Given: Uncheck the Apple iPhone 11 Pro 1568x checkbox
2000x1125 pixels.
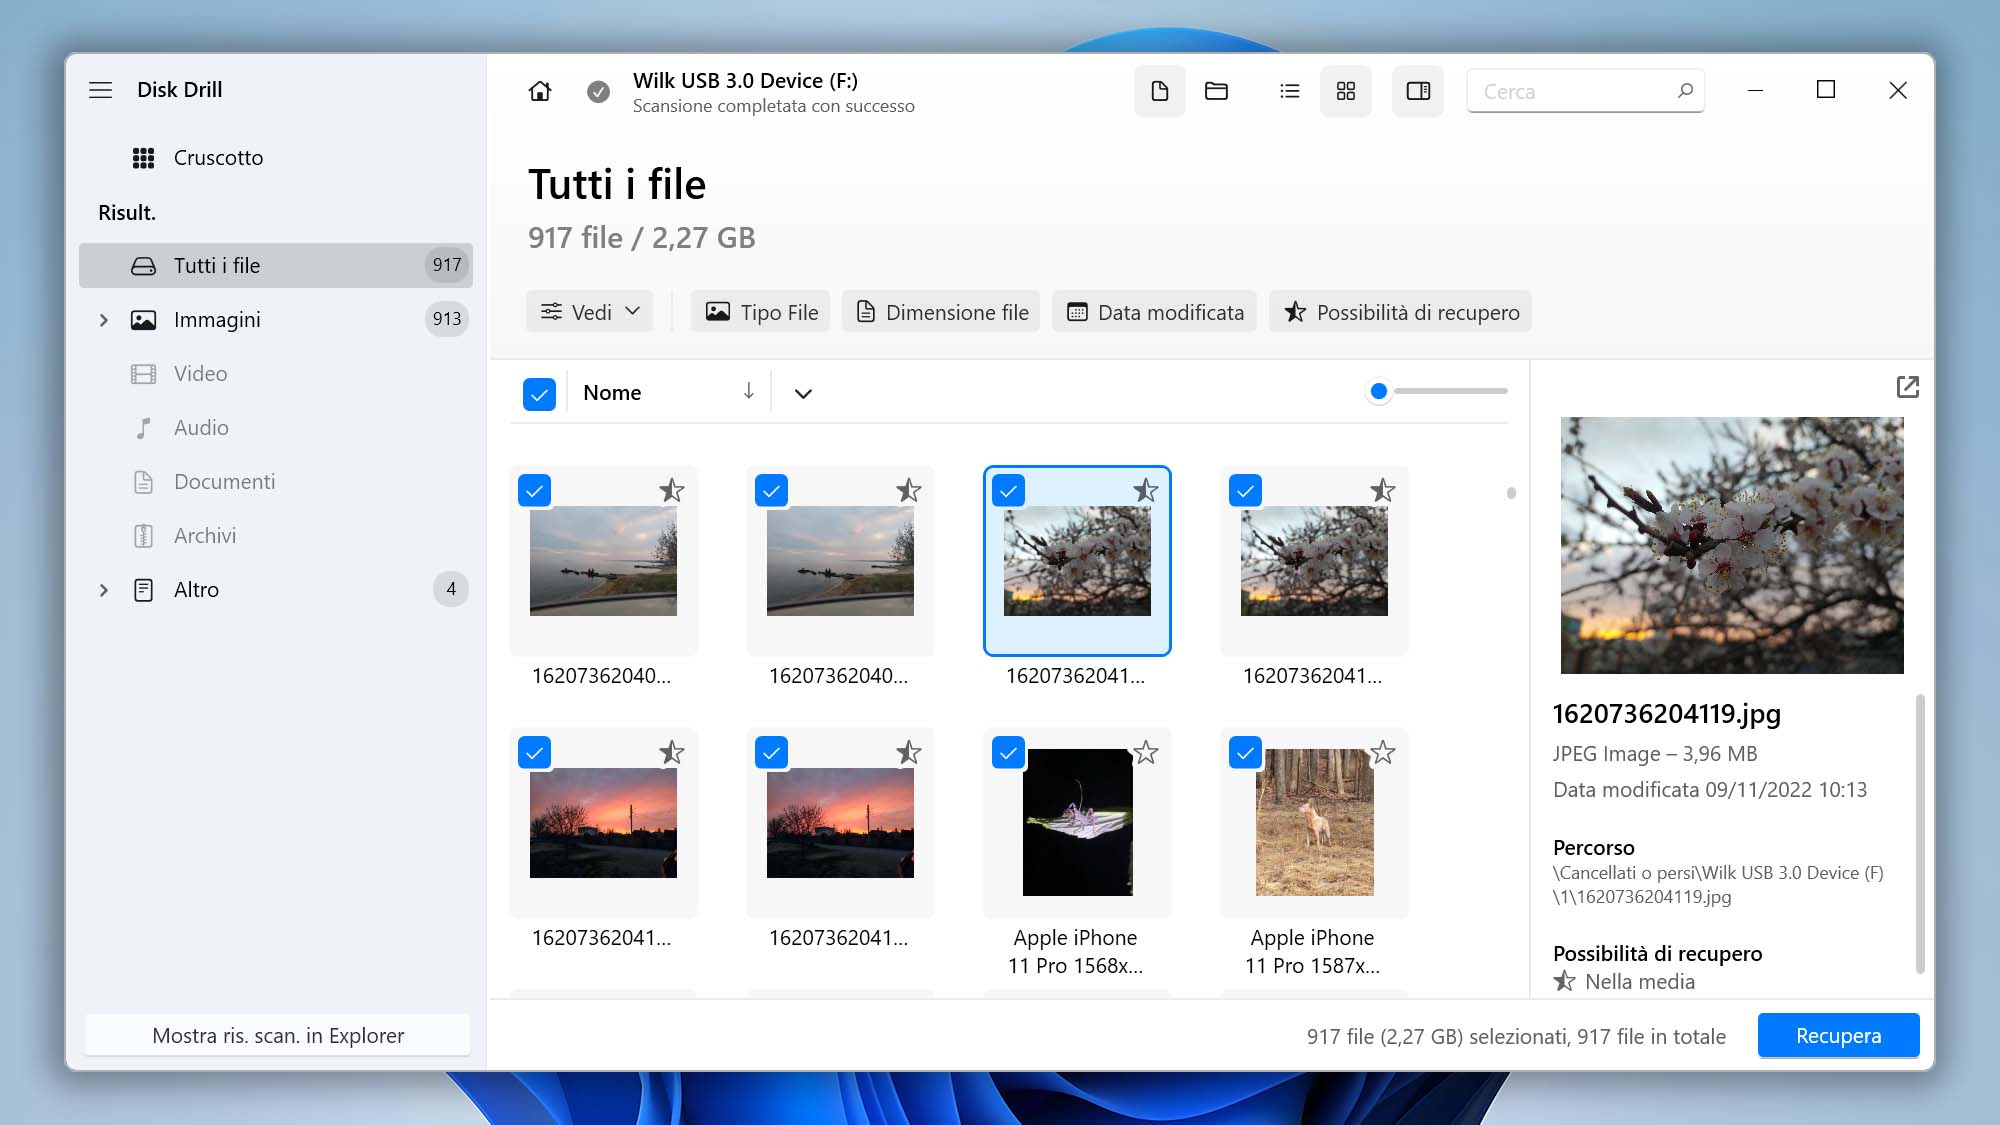Looking at the screenshot, I should 1009,753.
